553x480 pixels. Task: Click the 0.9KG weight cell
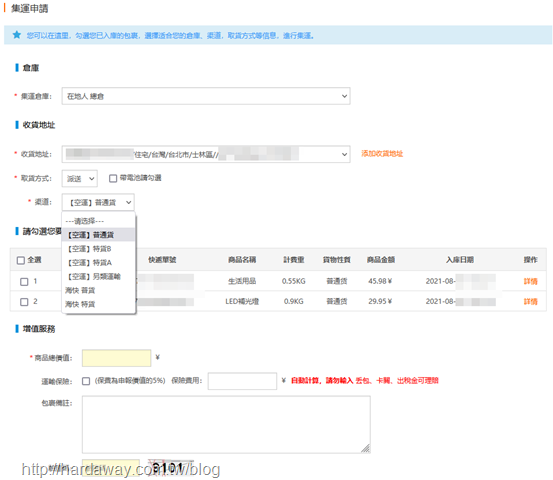[294, 302]
